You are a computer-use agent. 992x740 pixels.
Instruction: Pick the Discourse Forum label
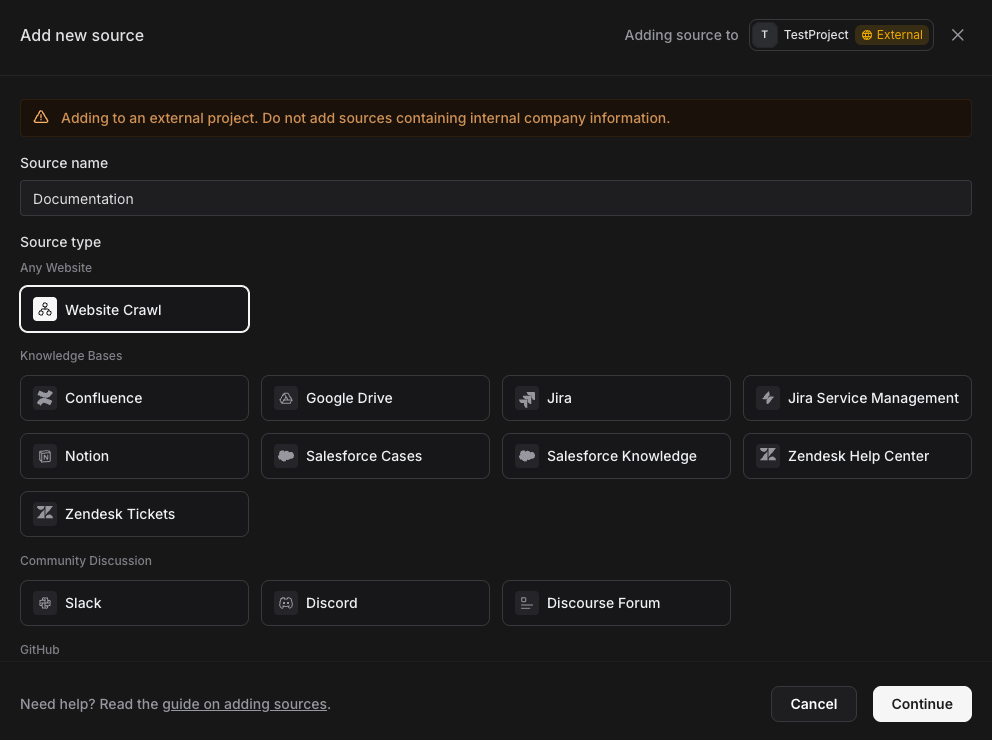pyautogui.click(x=604, y=603)
